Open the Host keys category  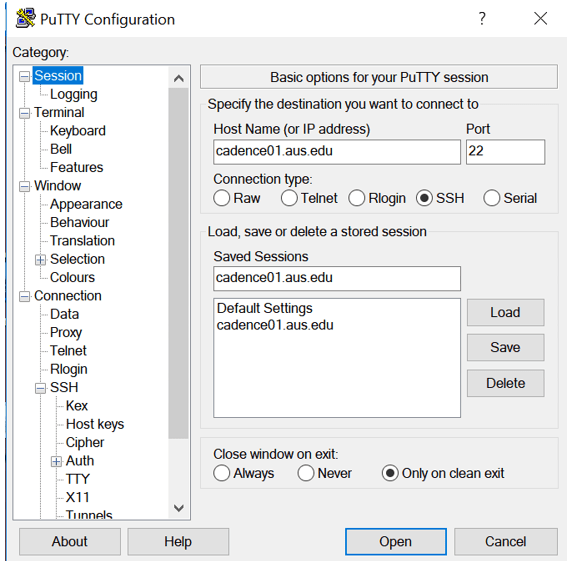[95, 424]
